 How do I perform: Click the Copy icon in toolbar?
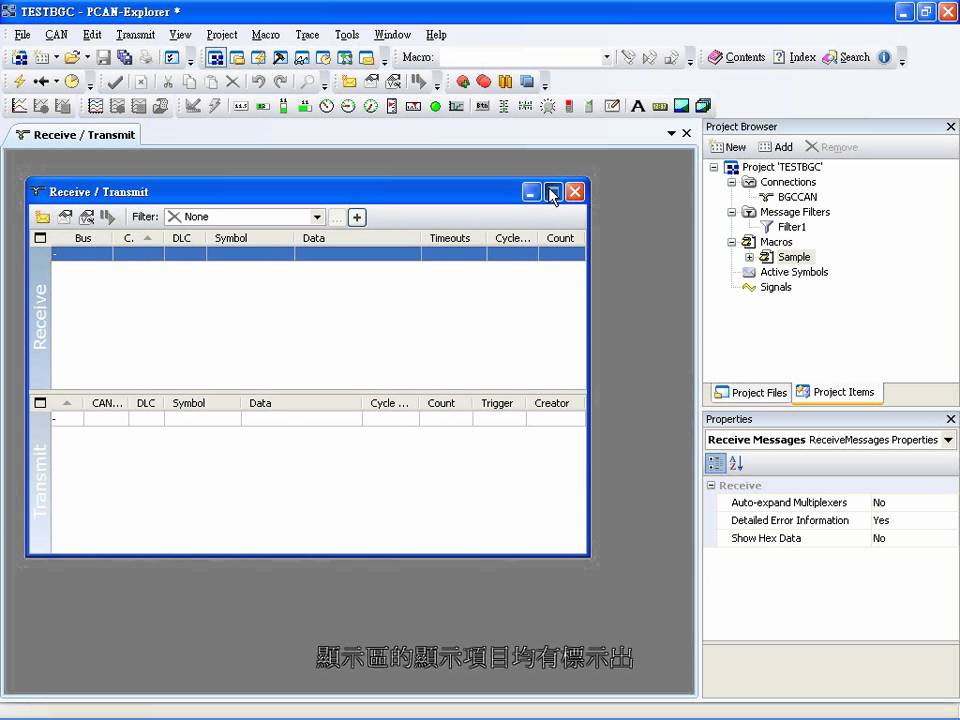[189, 81]
